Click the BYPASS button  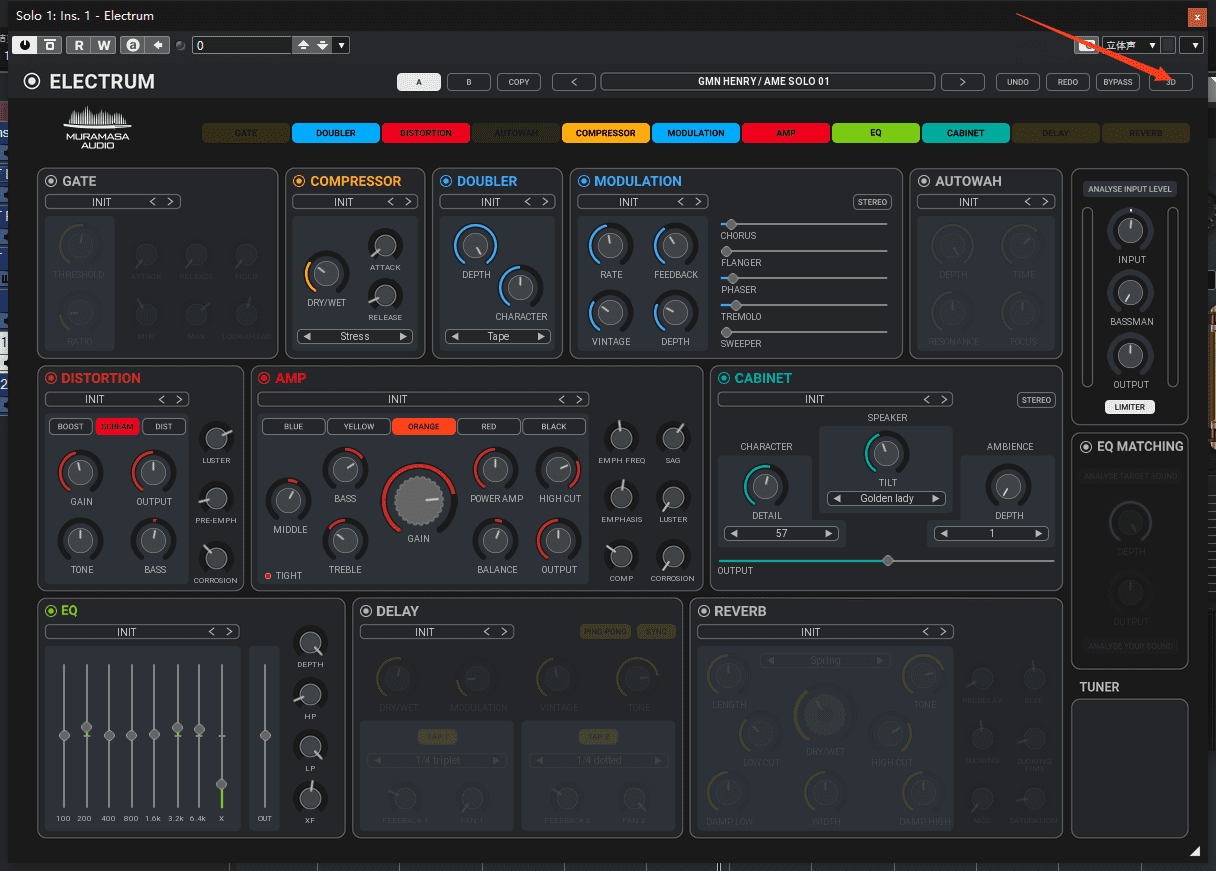pos(1118,82)
